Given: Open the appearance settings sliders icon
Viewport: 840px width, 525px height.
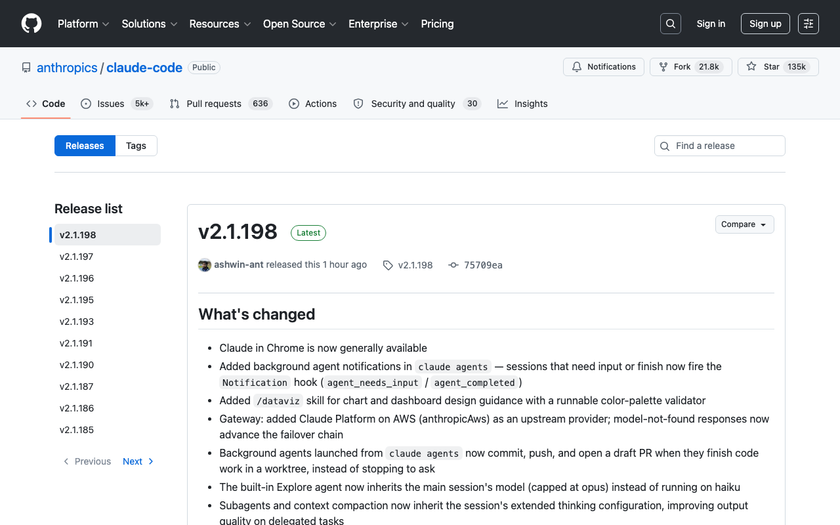Looking at the screenshot, I should pos(808,24).
